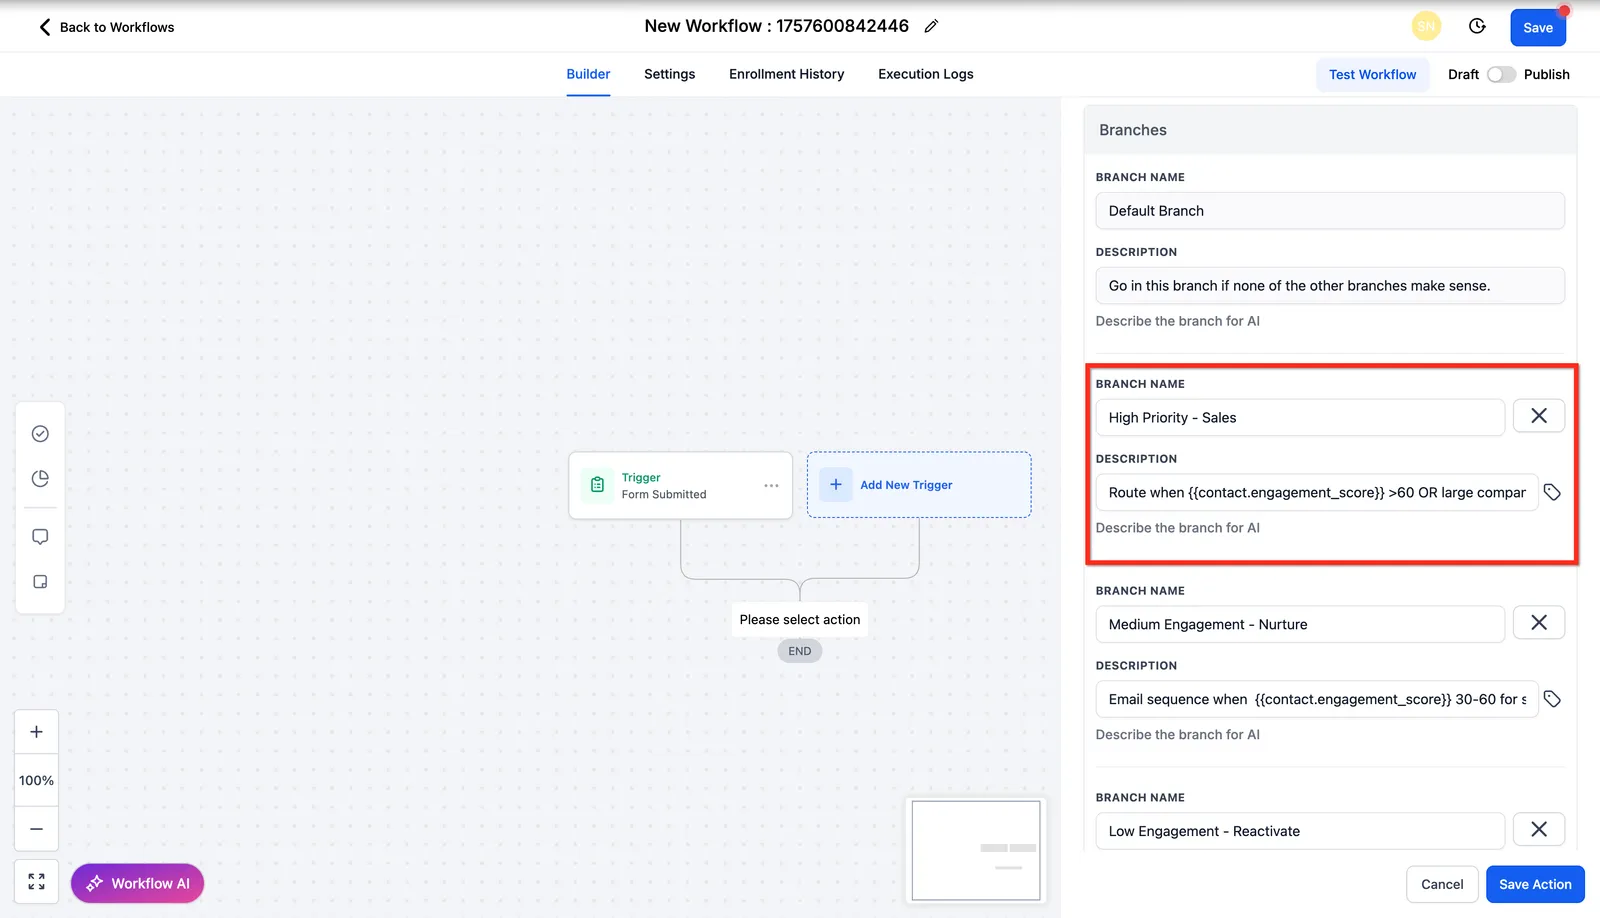Click Default Branch name field
The height and width of the screenshot is (918, 1600).
click(x=1330, y=211)
